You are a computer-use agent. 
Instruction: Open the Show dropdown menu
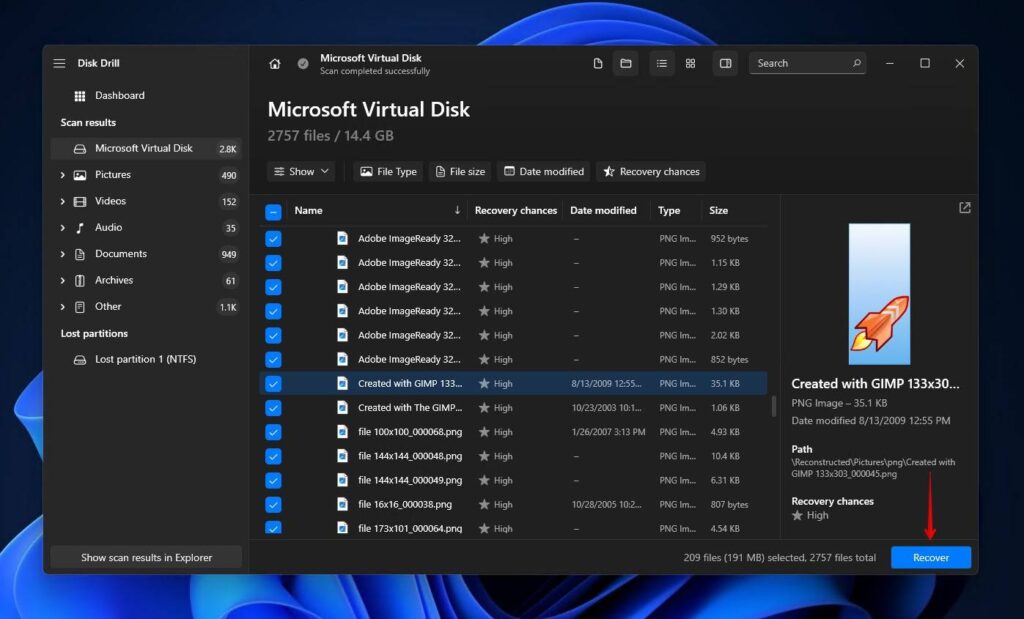pos(300,171)
